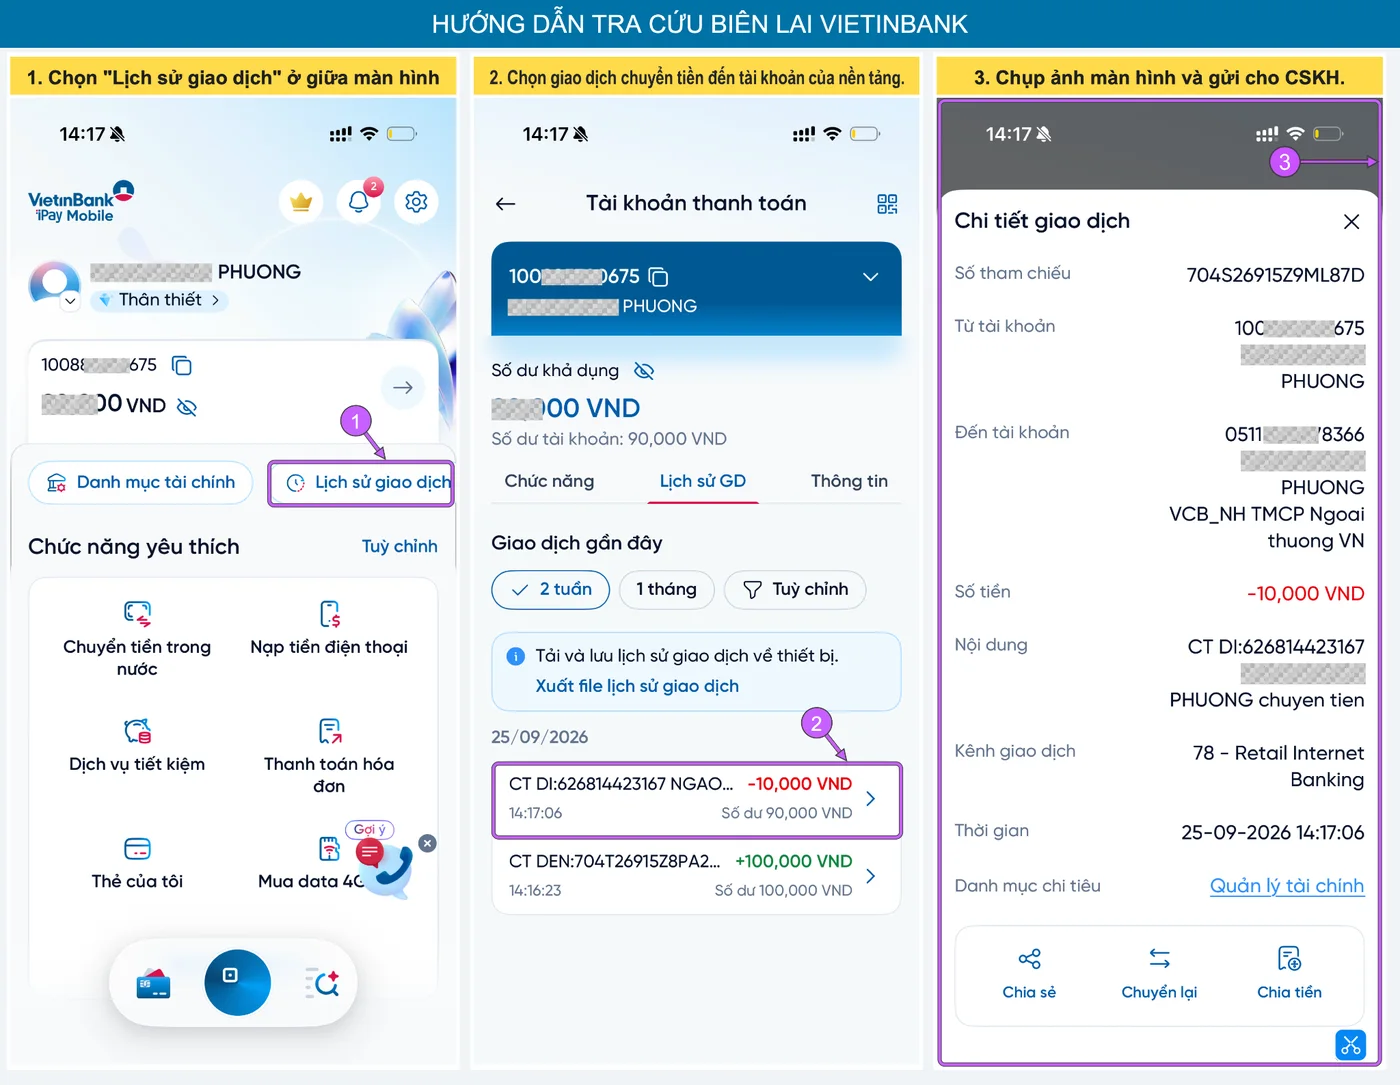Image resolution: width=1400 pixels, height=1085 pixels.
Task: Toggle balance visibility on home screen card
Action: [x=187, y=406]
